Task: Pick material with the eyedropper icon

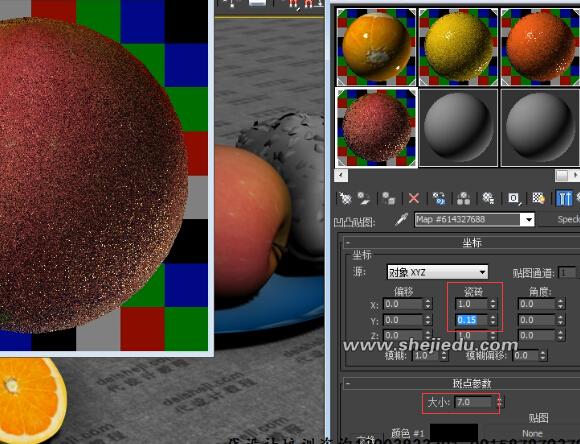Action: (x=401, y=220)
